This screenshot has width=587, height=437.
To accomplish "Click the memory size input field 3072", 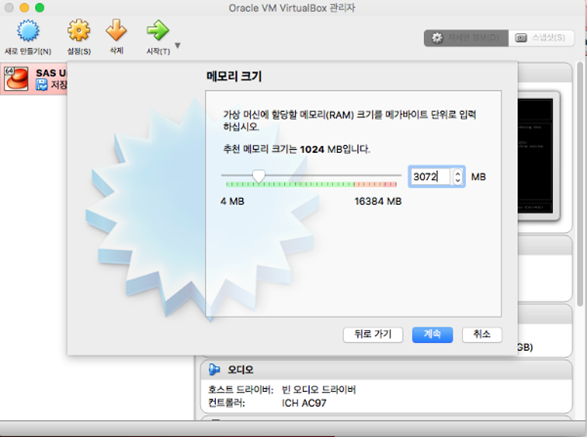I will click(431, 176).
